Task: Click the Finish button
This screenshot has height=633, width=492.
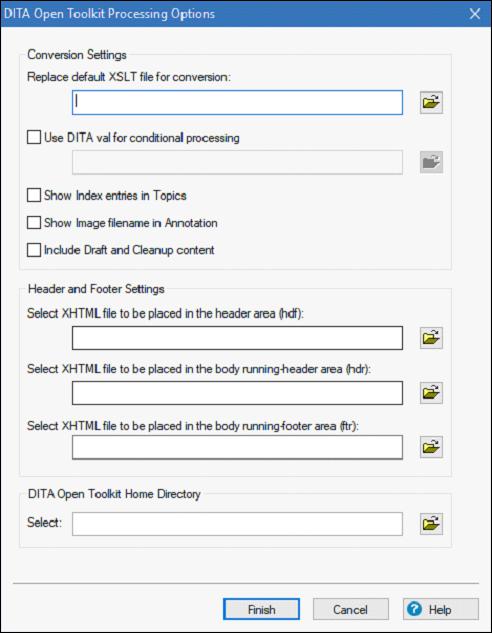Action: click(262, 609)
